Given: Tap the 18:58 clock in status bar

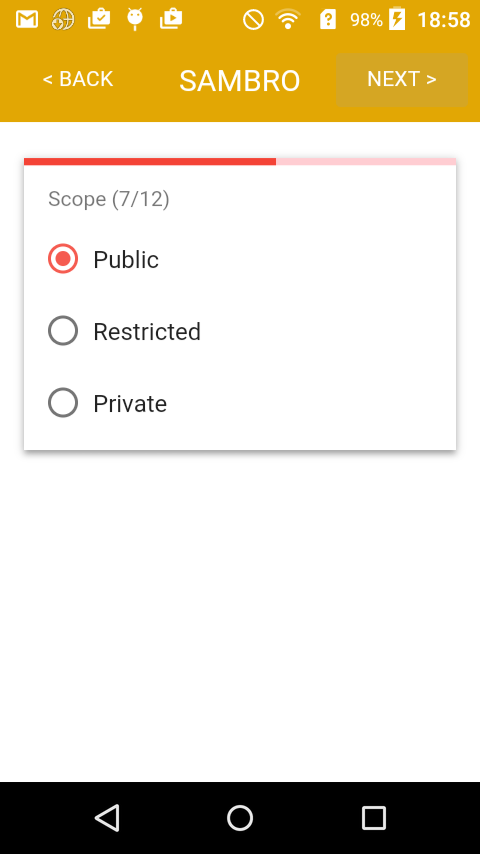Looking at the screenshot, I should 443,20.
